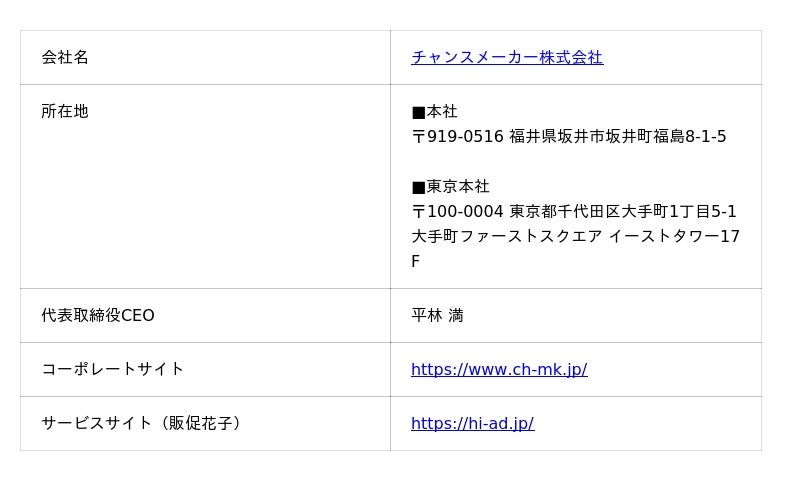Click the 東京都千代田区大手町1丁目5-1 address text
The height and width of the screenshot is (481, 800).
[623, 212]
